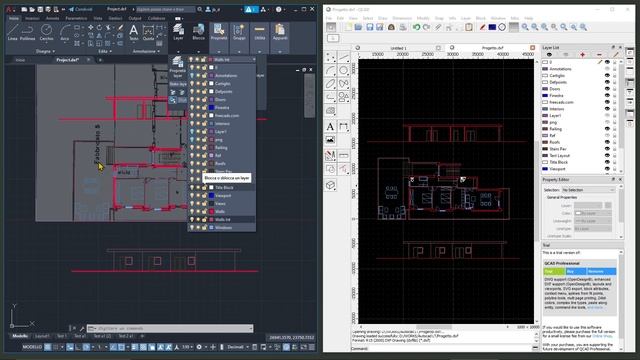The image size is (640, 360).
Task: Click the red plus add layer button
Action: [582, 55]
